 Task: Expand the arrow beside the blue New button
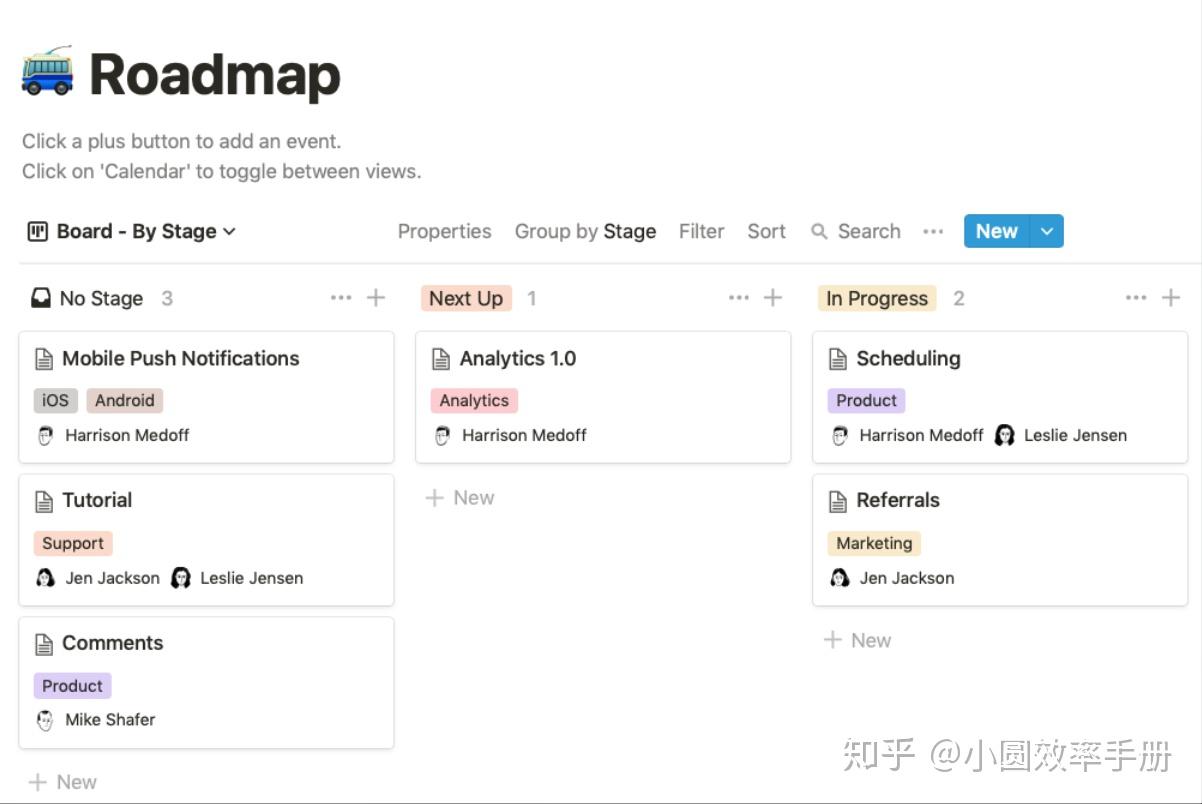coord(1047,231)
